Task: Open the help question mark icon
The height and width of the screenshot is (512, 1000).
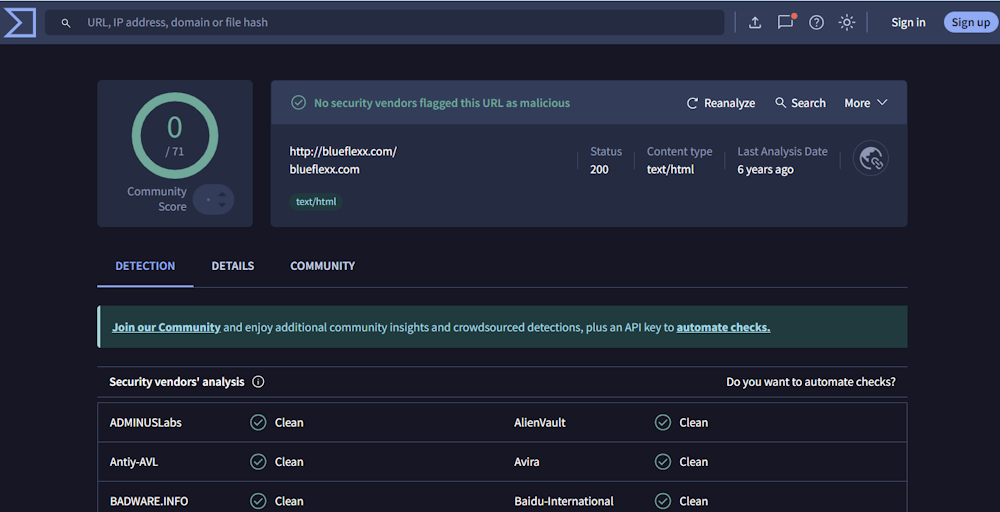Action: point(816,22)
